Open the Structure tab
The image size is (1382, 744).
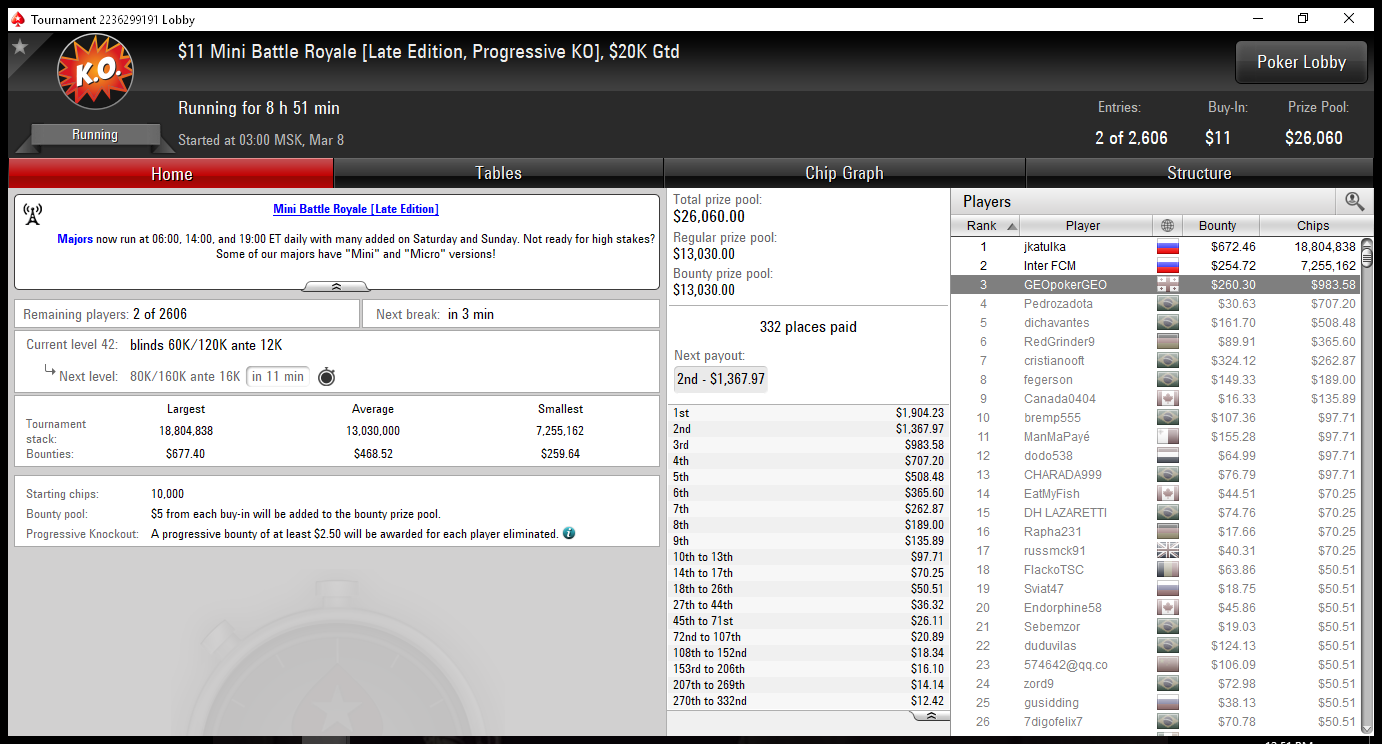pos(1199,173)
